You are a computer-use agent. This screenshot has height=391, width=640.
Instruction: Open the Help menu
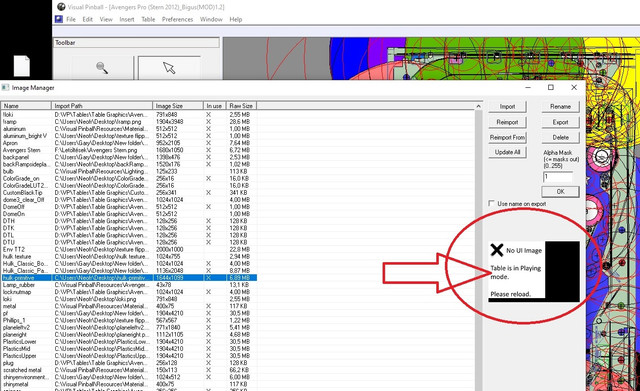coord(236,19)
